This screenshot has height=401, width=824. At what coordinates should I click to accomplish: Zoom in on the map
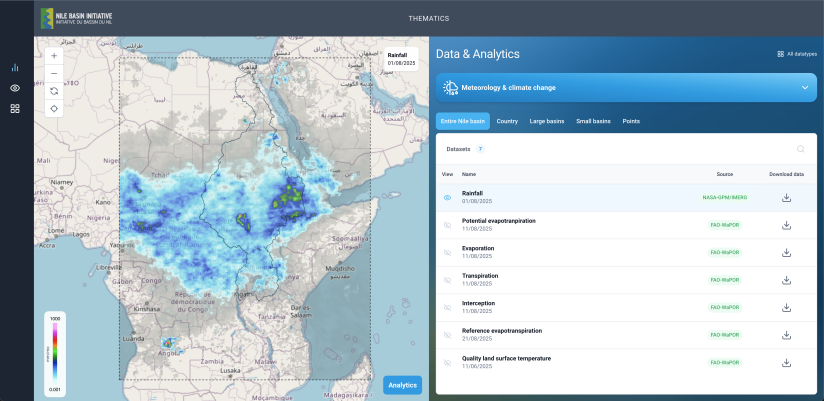[x=53, y=57]
